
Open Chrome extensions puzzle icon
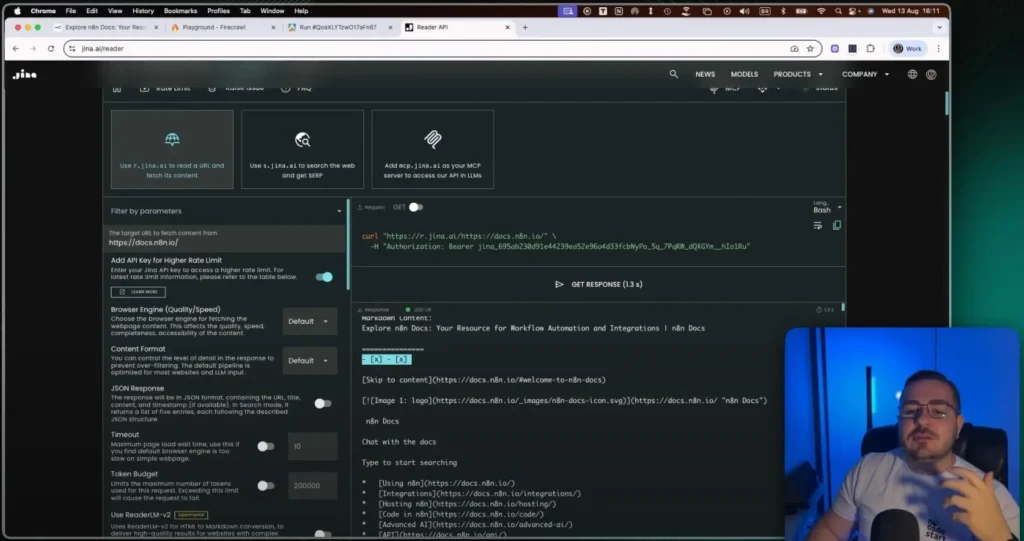tap(871, 48)
